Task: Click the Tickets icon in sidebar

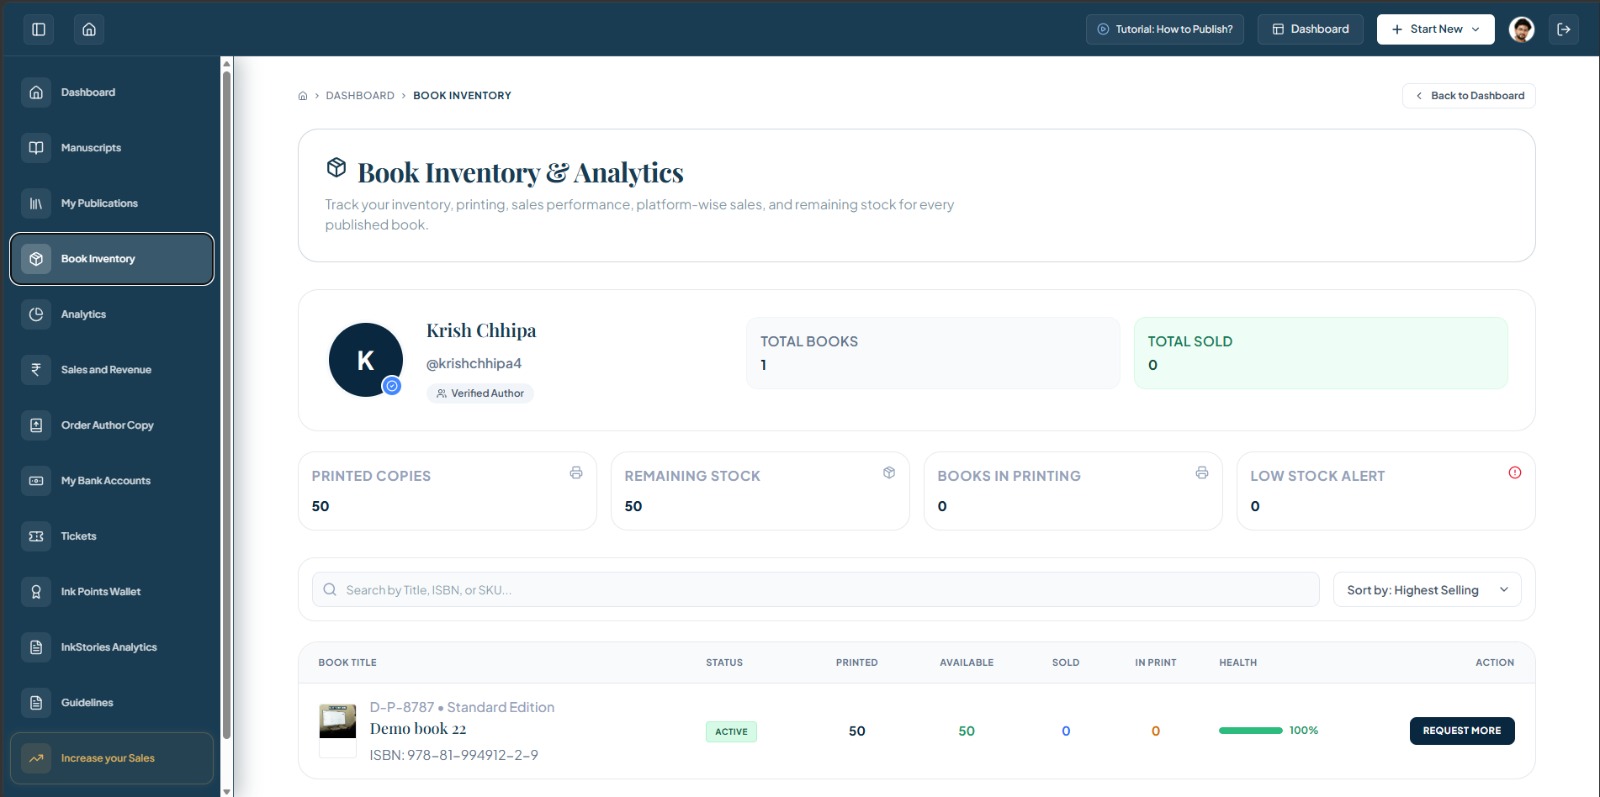Action: click(x=36, y=536)
